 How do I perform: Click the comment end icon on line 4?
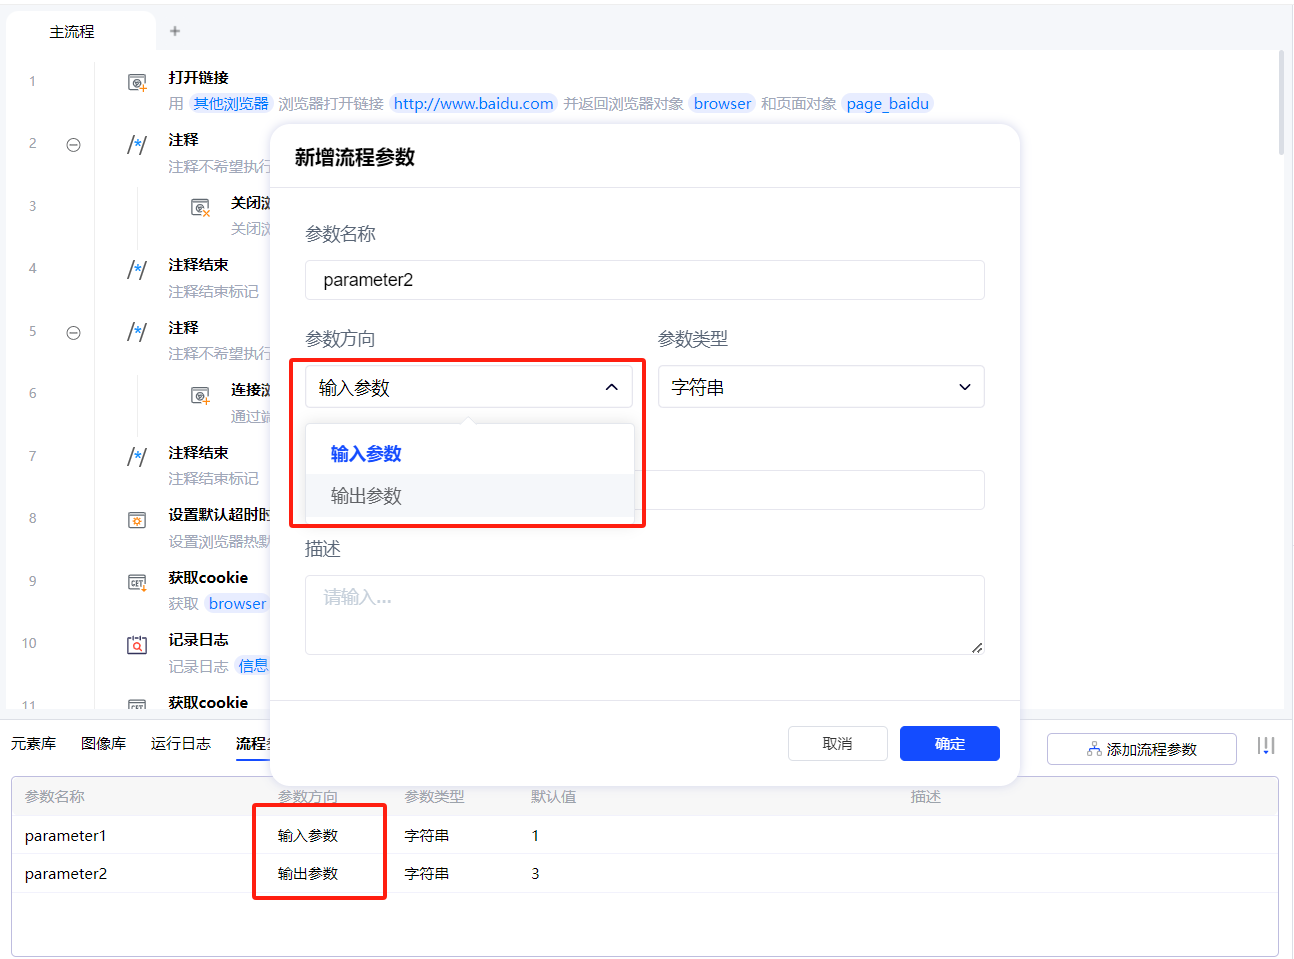point(137,270)
